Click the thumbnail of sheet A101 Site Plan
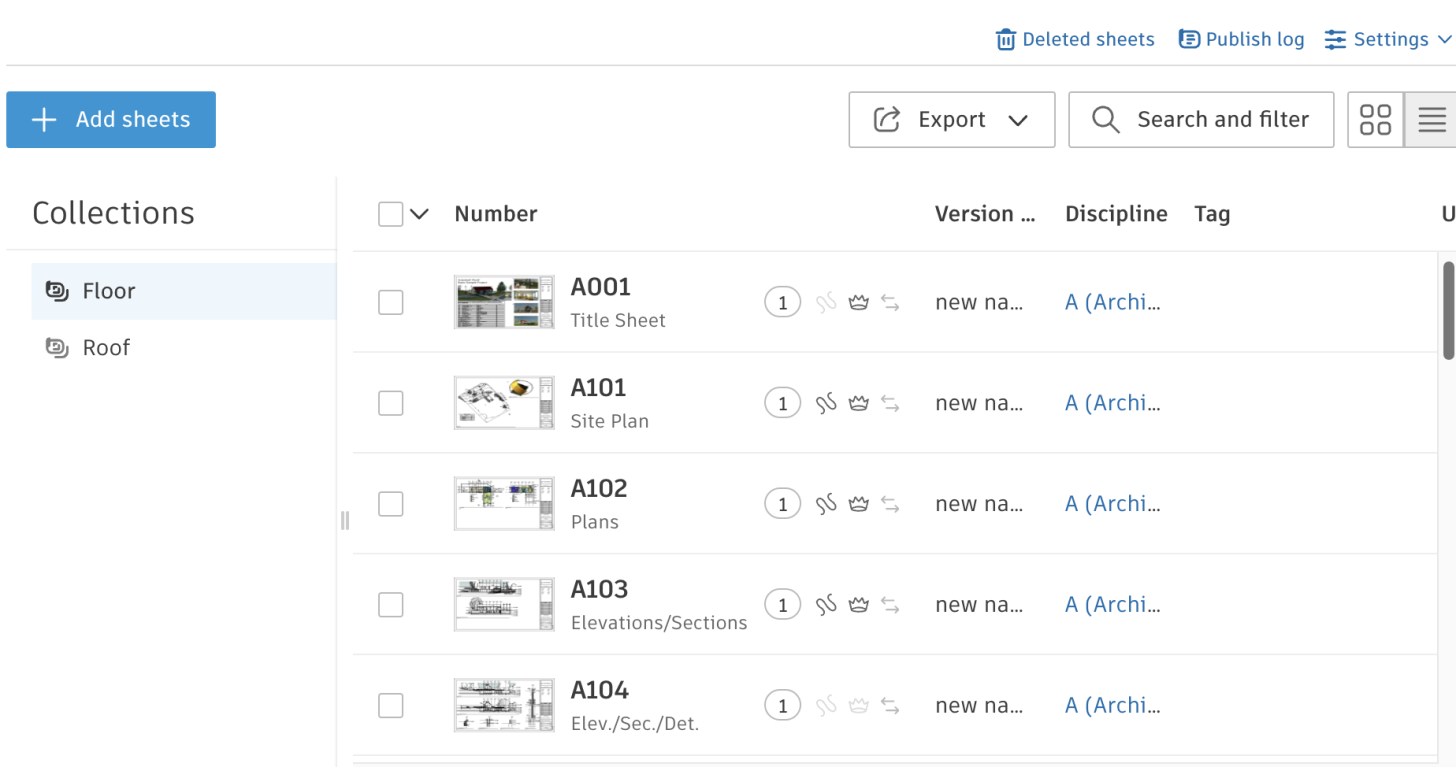Image resolution: width=1456 pixels, height=767 pixels. [x=503, y=402]
